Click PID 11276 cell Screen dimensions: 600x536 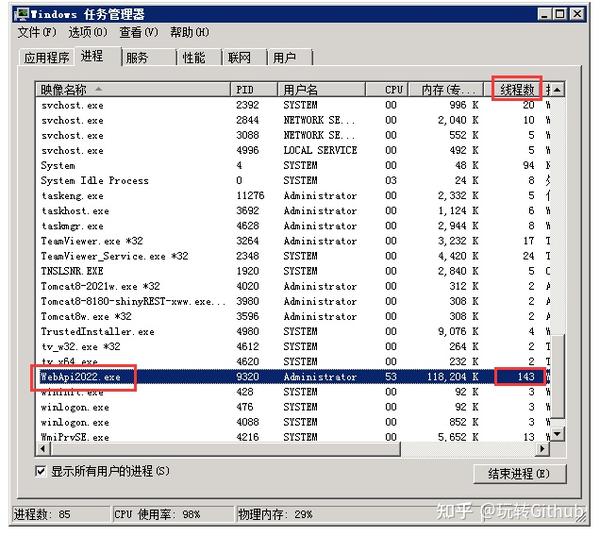(250, 196)
